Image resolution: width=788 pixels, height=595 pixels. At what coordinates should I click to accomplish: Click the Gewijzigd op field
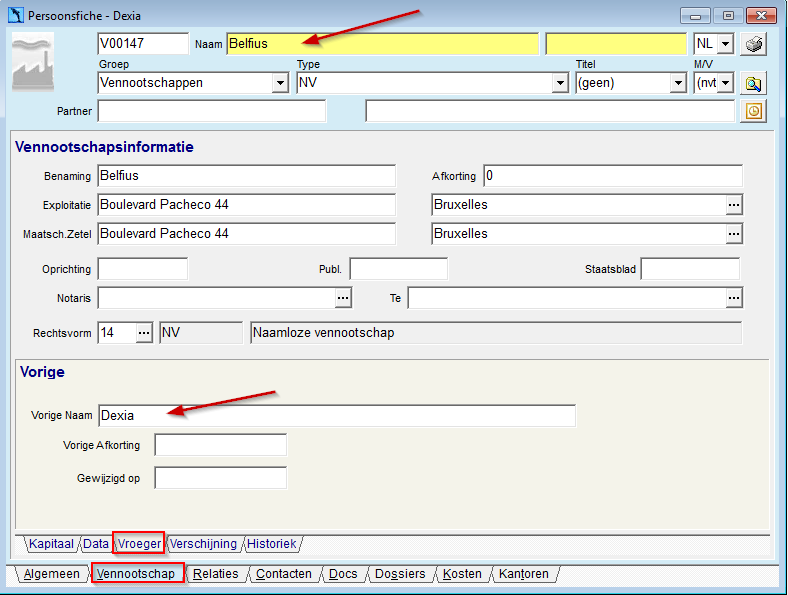coord(221,478)
